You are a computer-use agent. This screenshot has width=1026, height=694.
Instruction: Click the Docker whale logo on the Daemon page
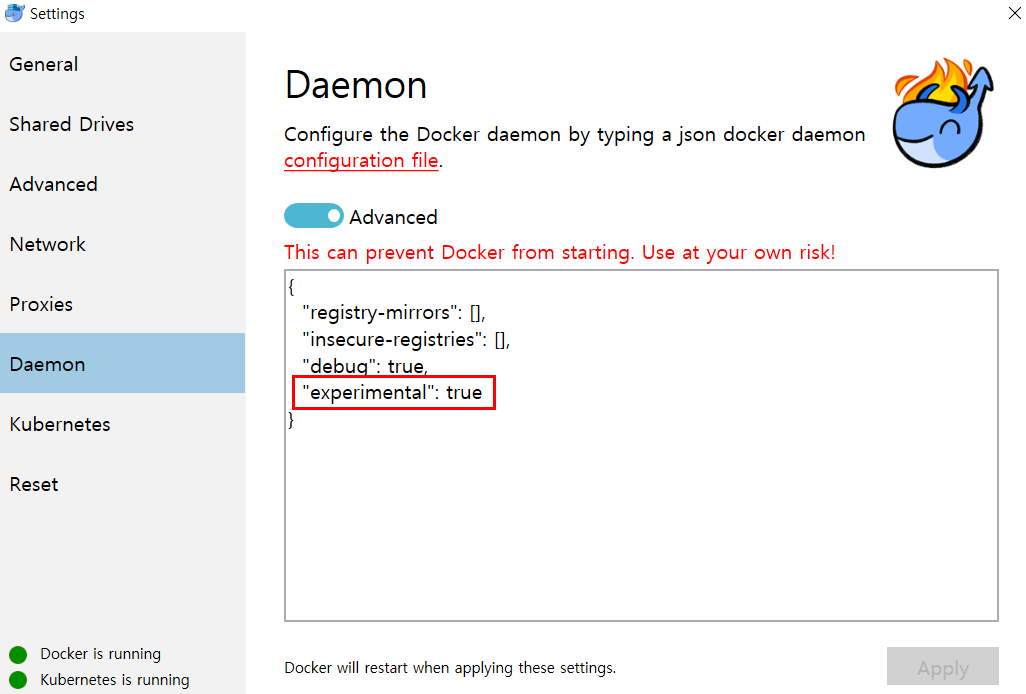(938, 110)
